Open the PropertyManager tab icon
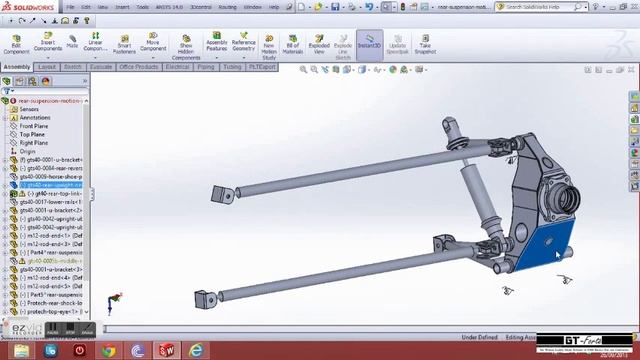 tap(20, 81)
